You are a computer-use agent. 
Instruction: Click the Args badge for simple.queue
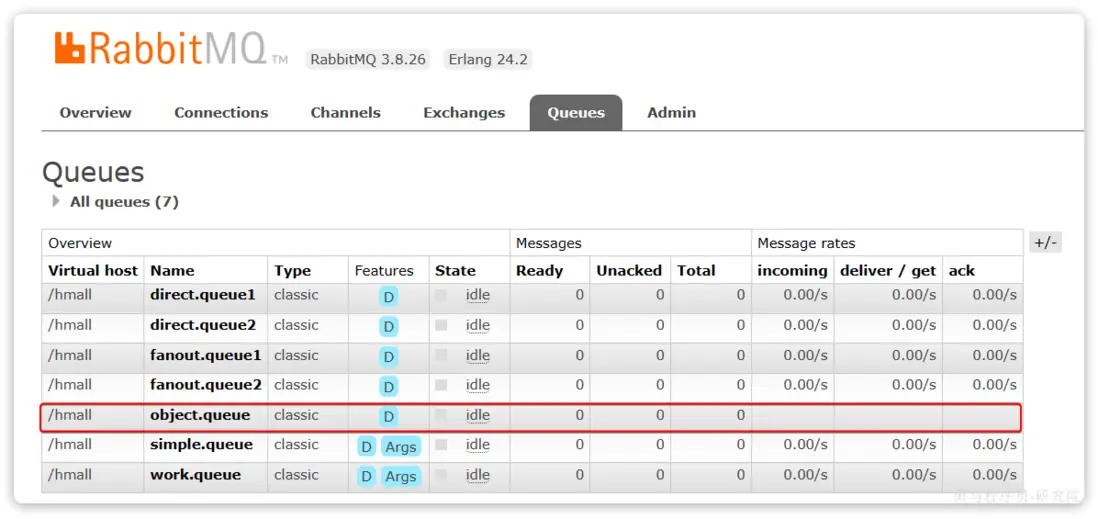400,447
